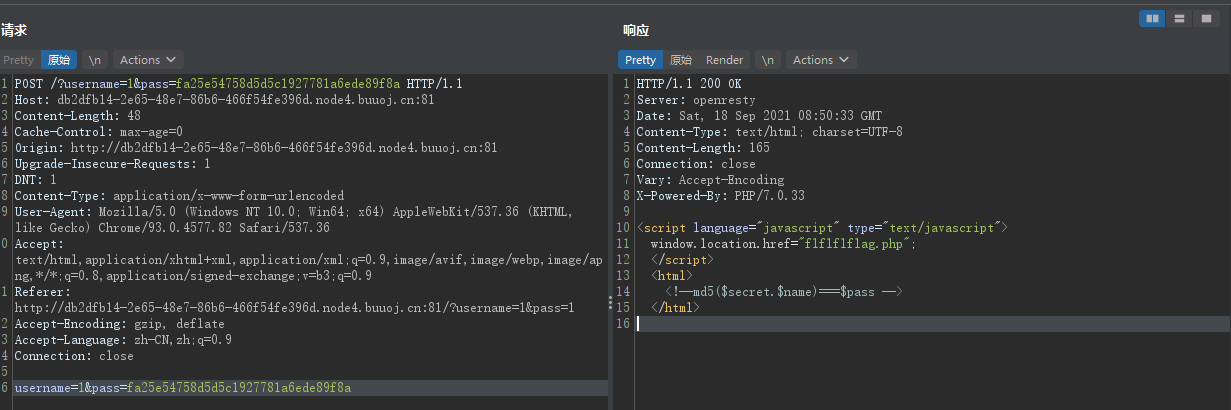Open the response Actions dropdown

point(821,60)
